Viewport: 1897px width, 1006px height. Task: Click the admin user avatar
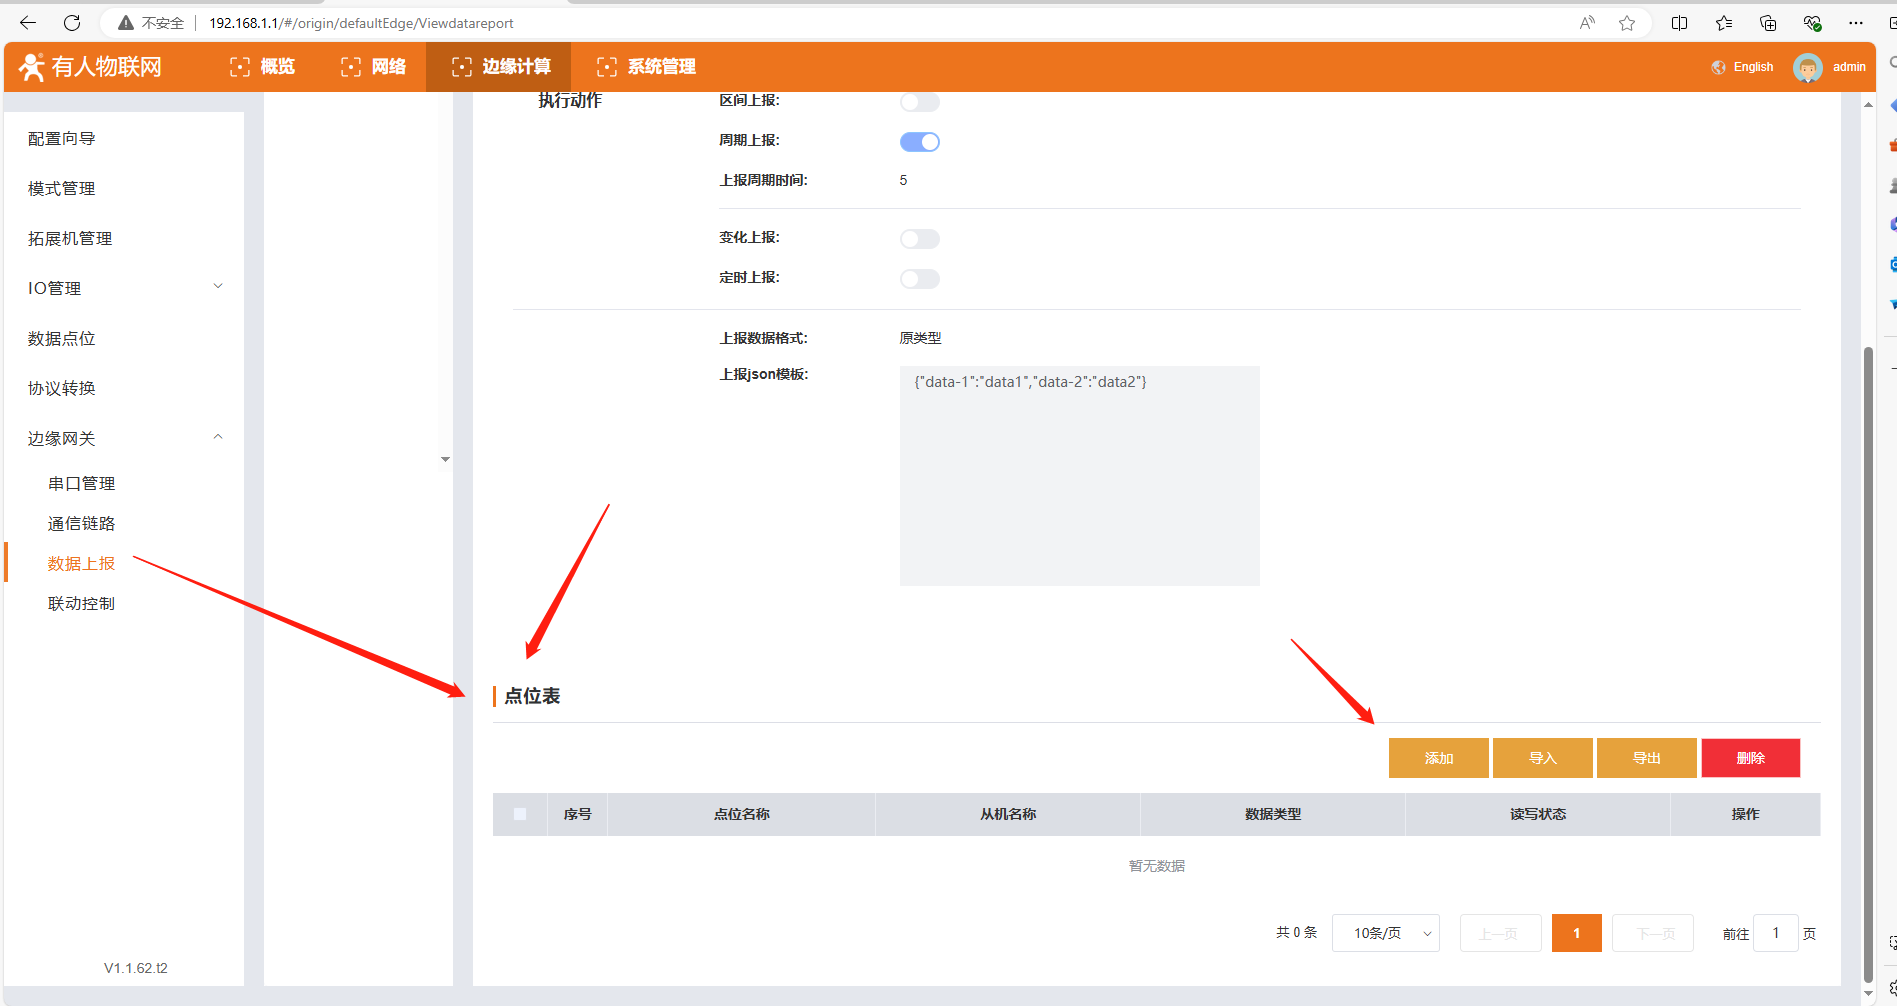point(1807,67)
